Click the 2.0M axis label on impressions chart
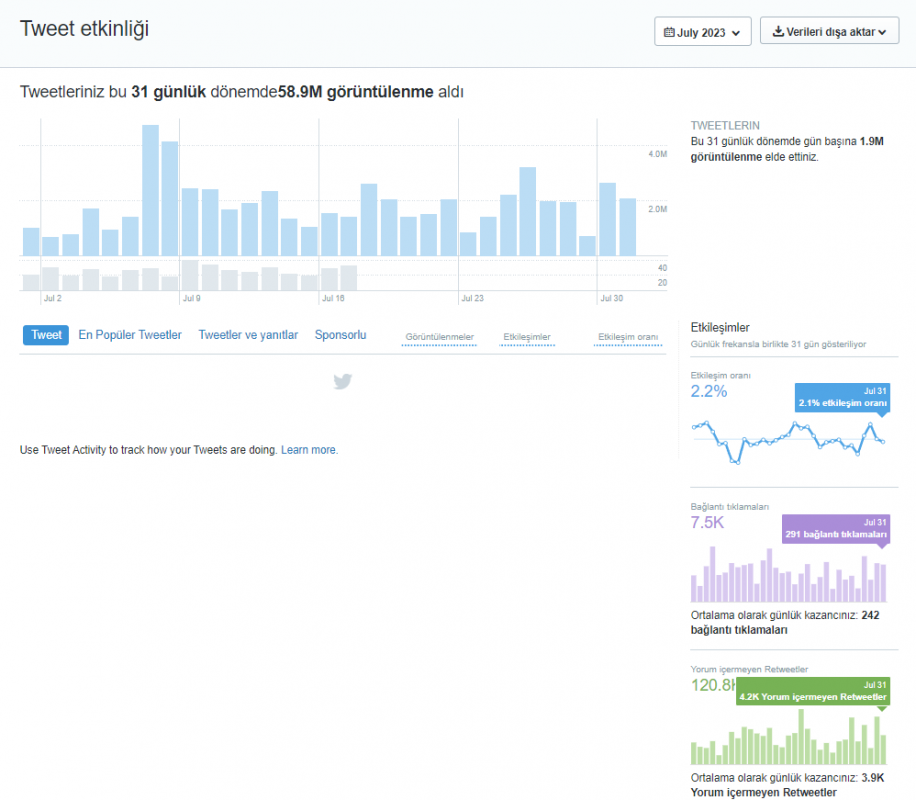Image resolution: width=916 pixels, height=800 pixels. click(657, 209)
